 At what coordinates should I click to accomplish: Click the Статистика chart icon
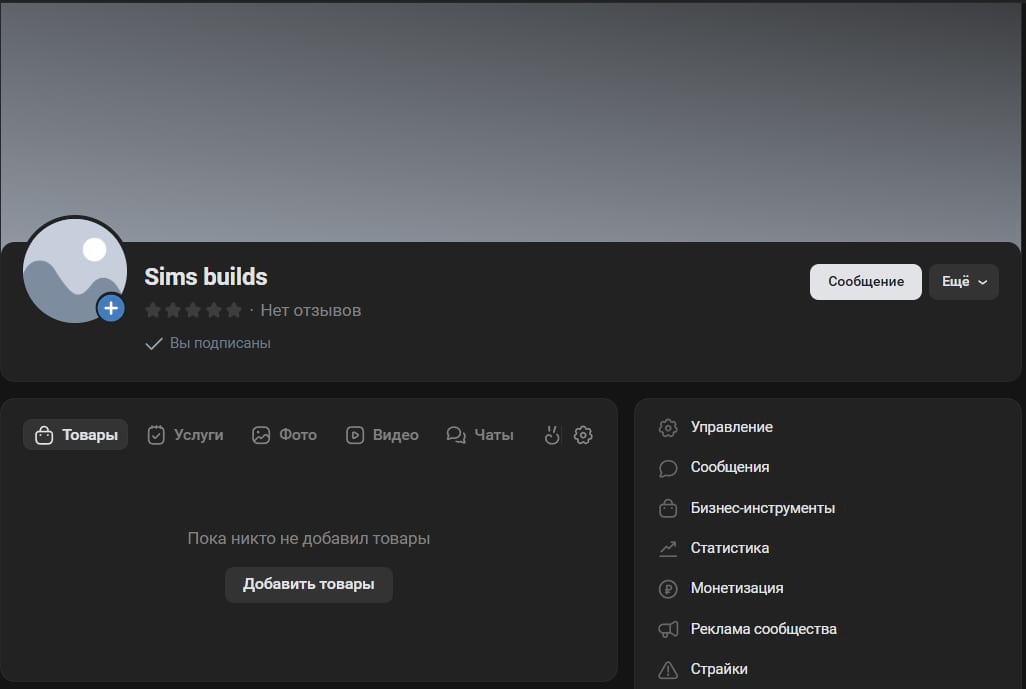[668, 548]
